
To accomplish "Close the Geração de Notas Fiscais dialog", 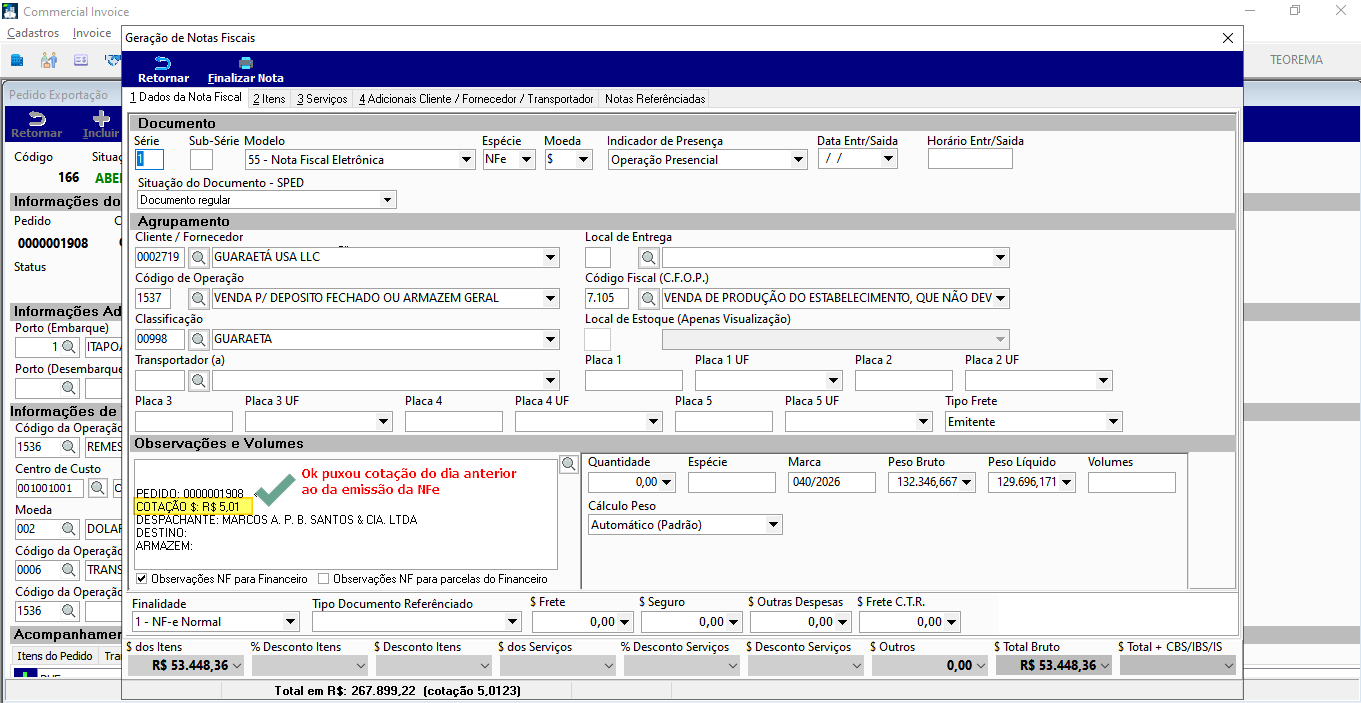I will coord(1228,38).
